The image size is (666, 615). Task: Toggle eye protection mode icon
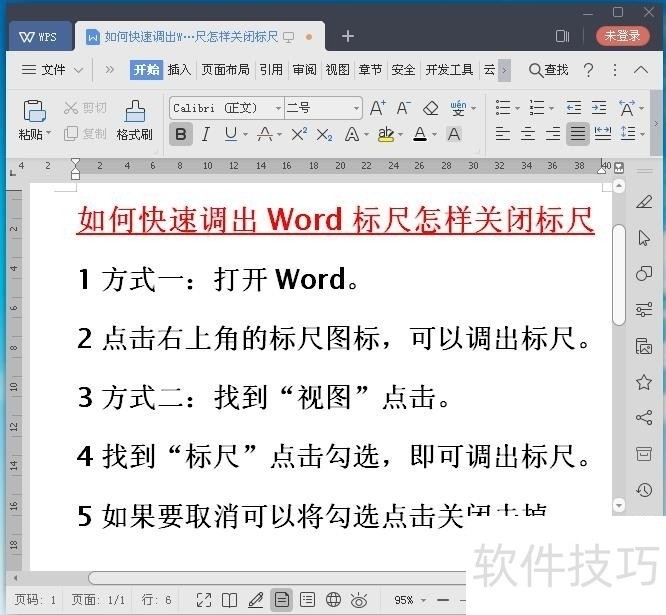coord(359,600)
